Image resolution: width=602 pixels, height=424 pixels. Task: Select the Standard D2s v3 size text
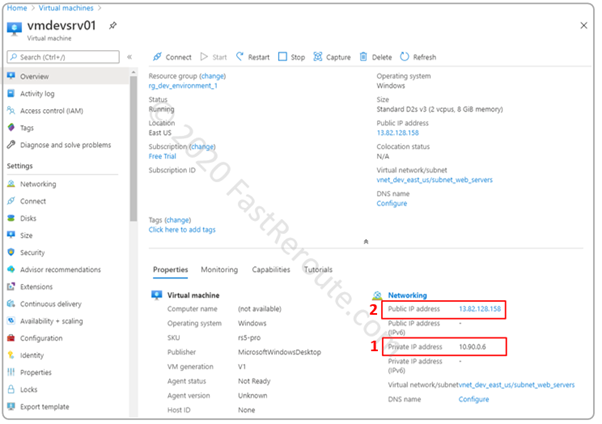click(x=440, y=109)
